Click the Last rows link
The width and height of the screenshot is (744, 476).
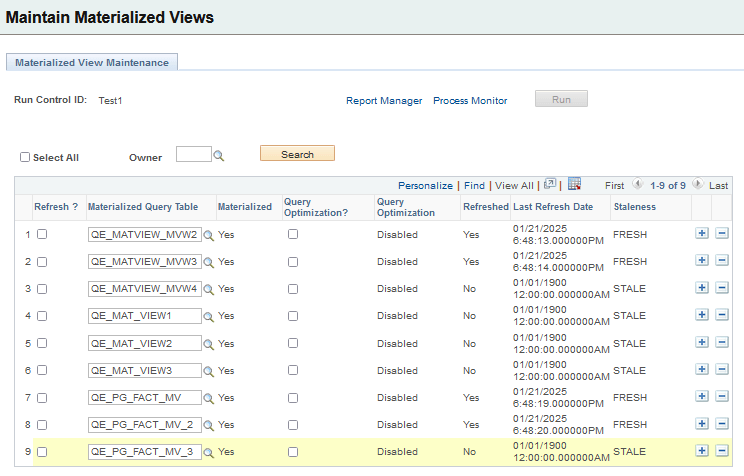click(718, 186)
